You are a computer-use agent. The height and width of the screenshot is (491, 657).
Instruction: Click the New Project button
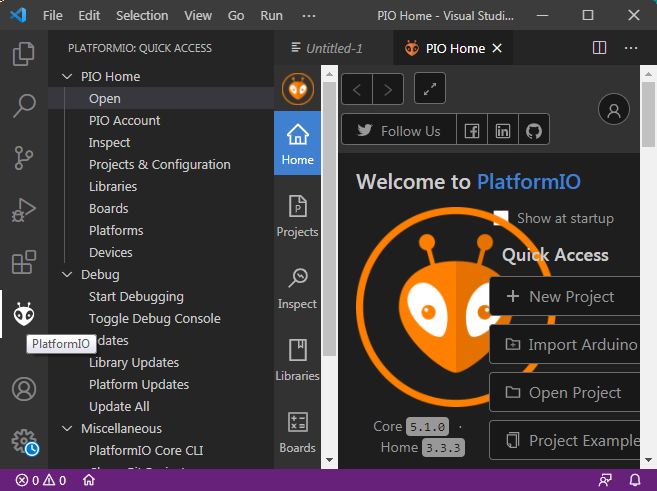[564, 296]
